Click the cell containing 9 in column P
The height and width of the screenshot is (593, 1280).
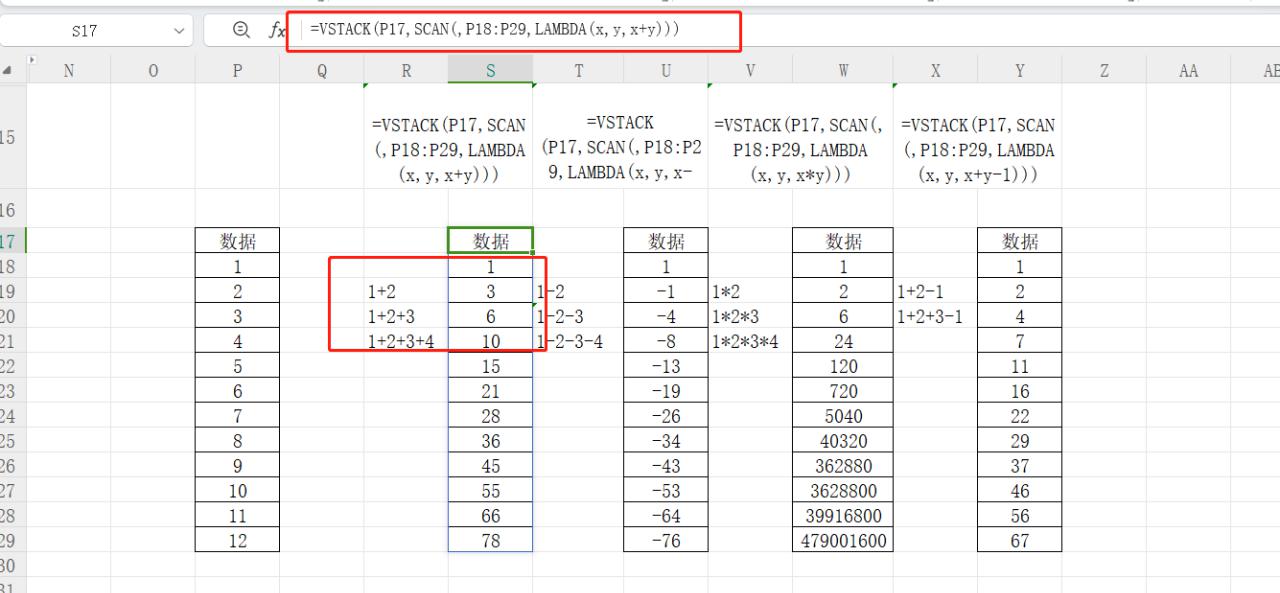(237, 466)
